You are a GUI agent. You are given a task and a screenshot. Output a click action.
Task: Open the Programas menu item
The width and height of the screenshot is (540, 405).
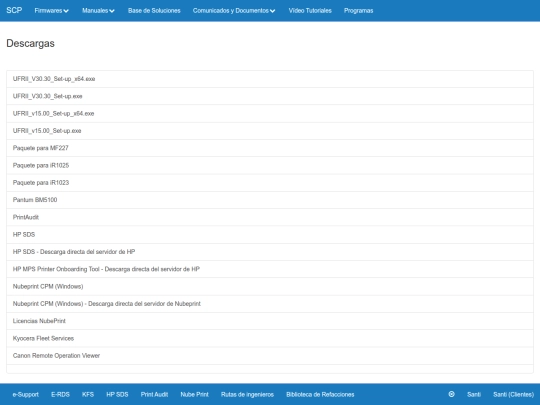point(358,11)
